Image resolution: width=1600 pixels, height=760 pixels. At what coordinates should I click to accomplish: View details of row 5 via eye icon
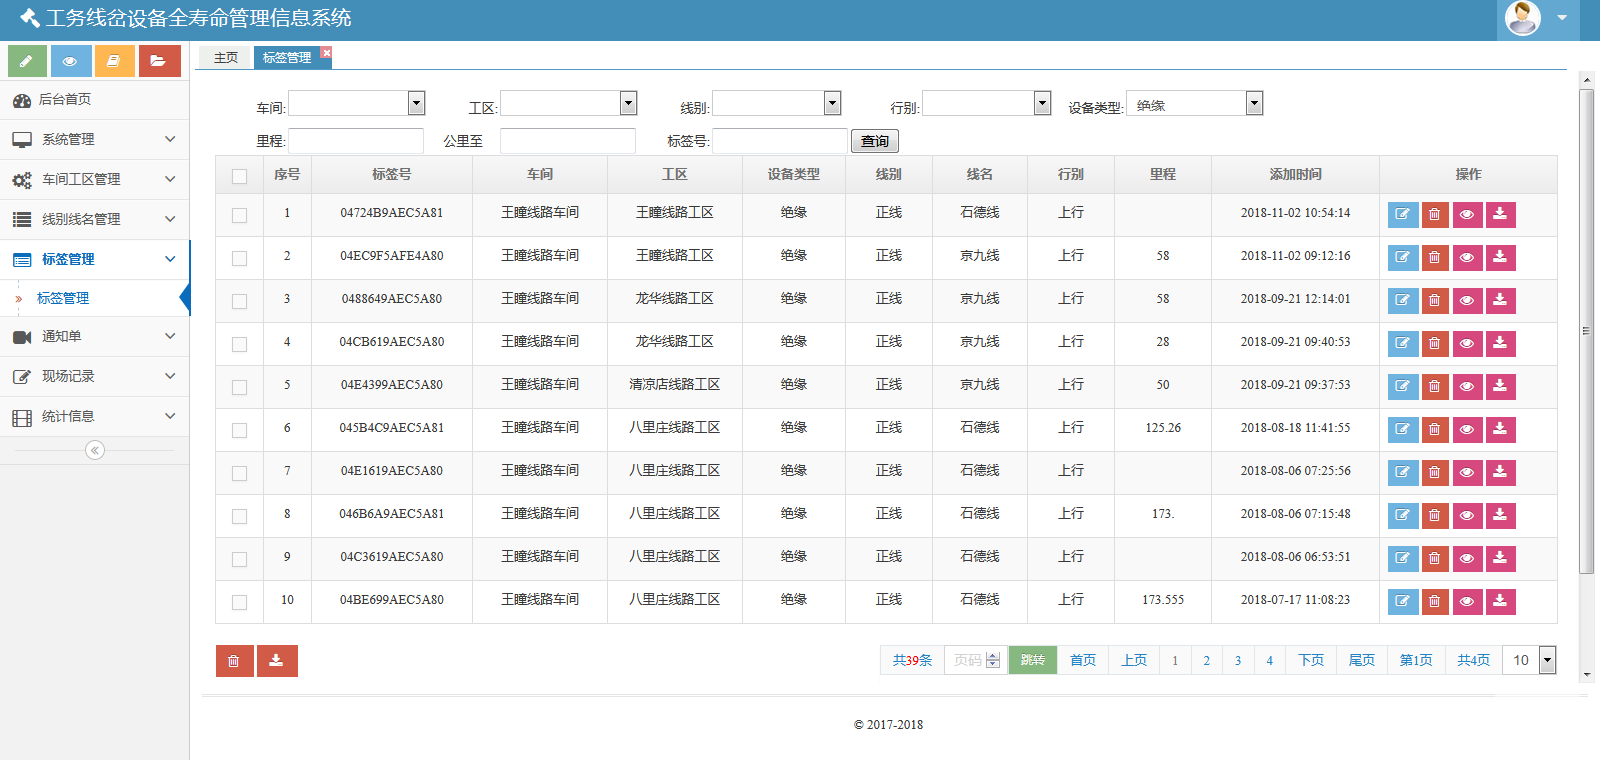click(1467, 386)
